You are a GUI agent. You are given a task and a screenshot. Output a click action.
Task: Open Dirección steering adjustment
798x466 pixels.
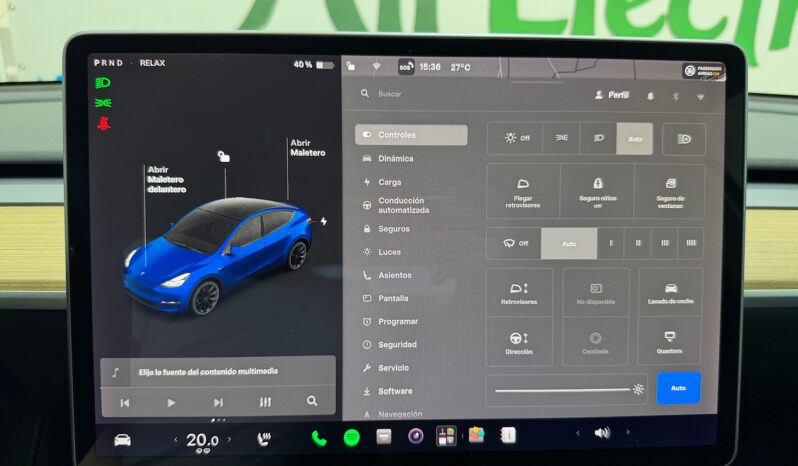click(x=519, y=342)
